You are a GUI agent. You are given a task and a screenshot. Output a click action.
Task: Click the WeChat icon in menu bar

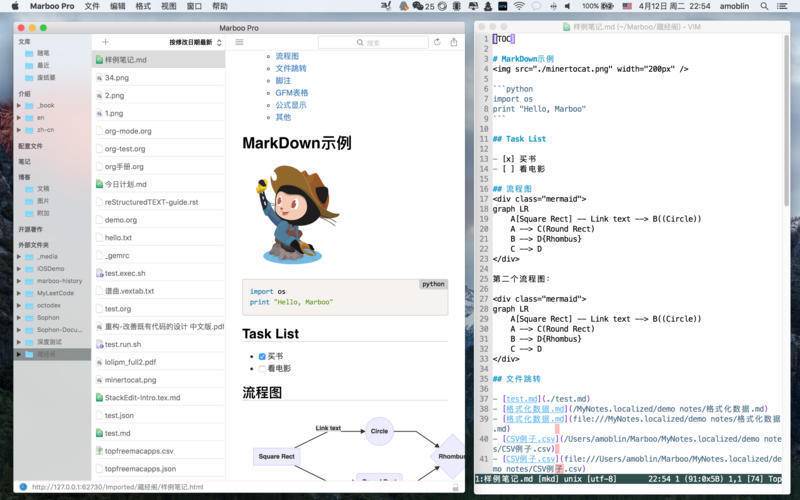(418, 6)
